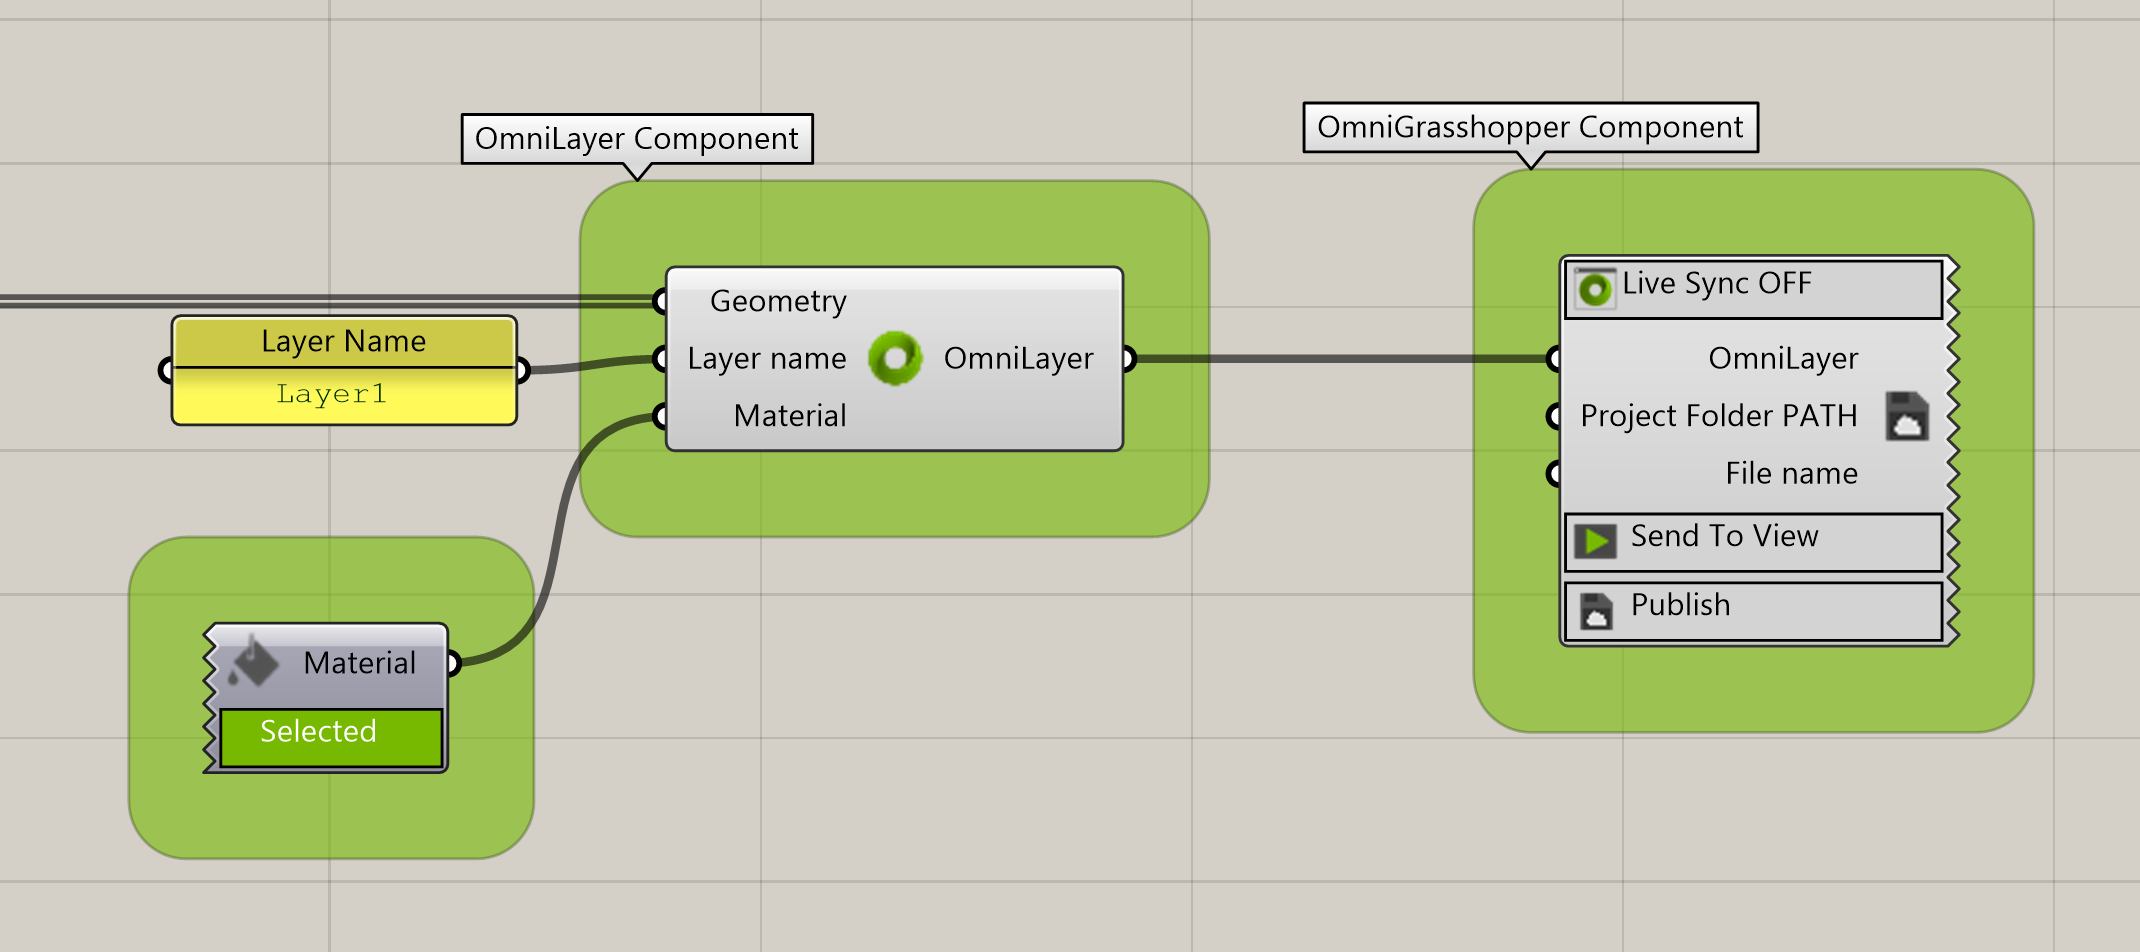The width and height of the screenshot is (2140, 952).
Task: Click the Material paint bucket icon
Action: [254, 661]
